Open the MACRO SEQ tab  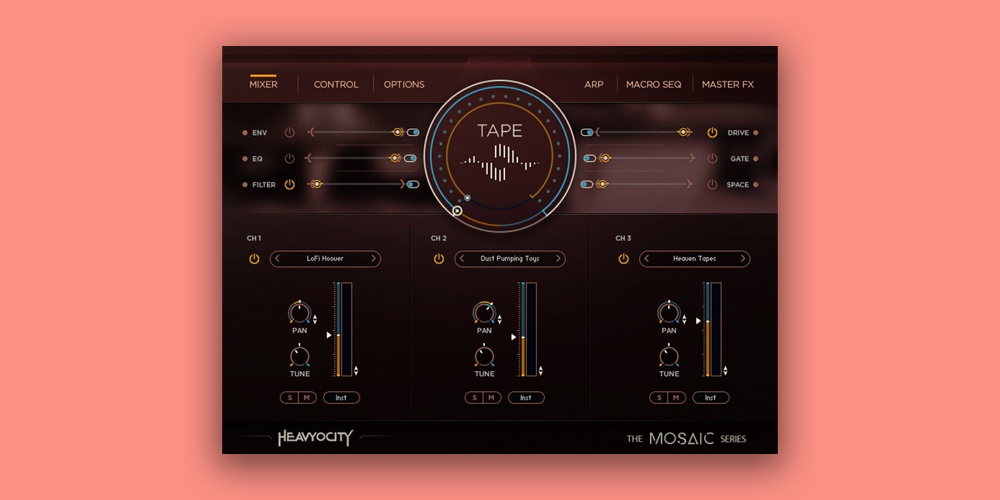point(654,84)
